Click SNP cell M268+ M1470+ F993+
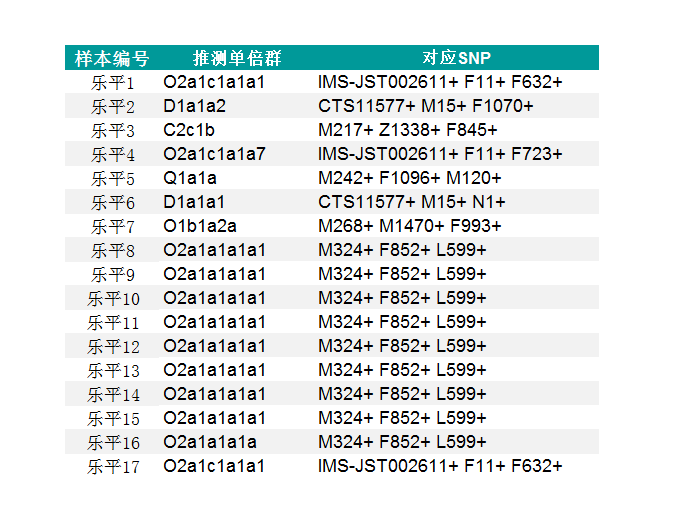The width and height of the screenshot is (687, 523). point(410,226)
